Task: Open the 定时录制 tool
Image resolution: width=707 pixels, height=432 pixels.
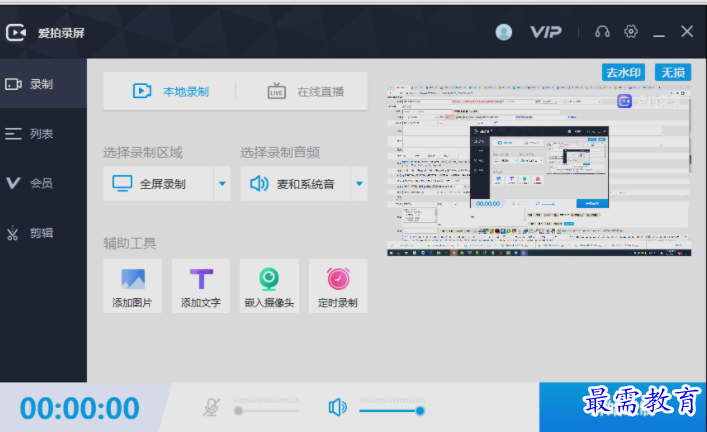Action: (x=338, y=286)
